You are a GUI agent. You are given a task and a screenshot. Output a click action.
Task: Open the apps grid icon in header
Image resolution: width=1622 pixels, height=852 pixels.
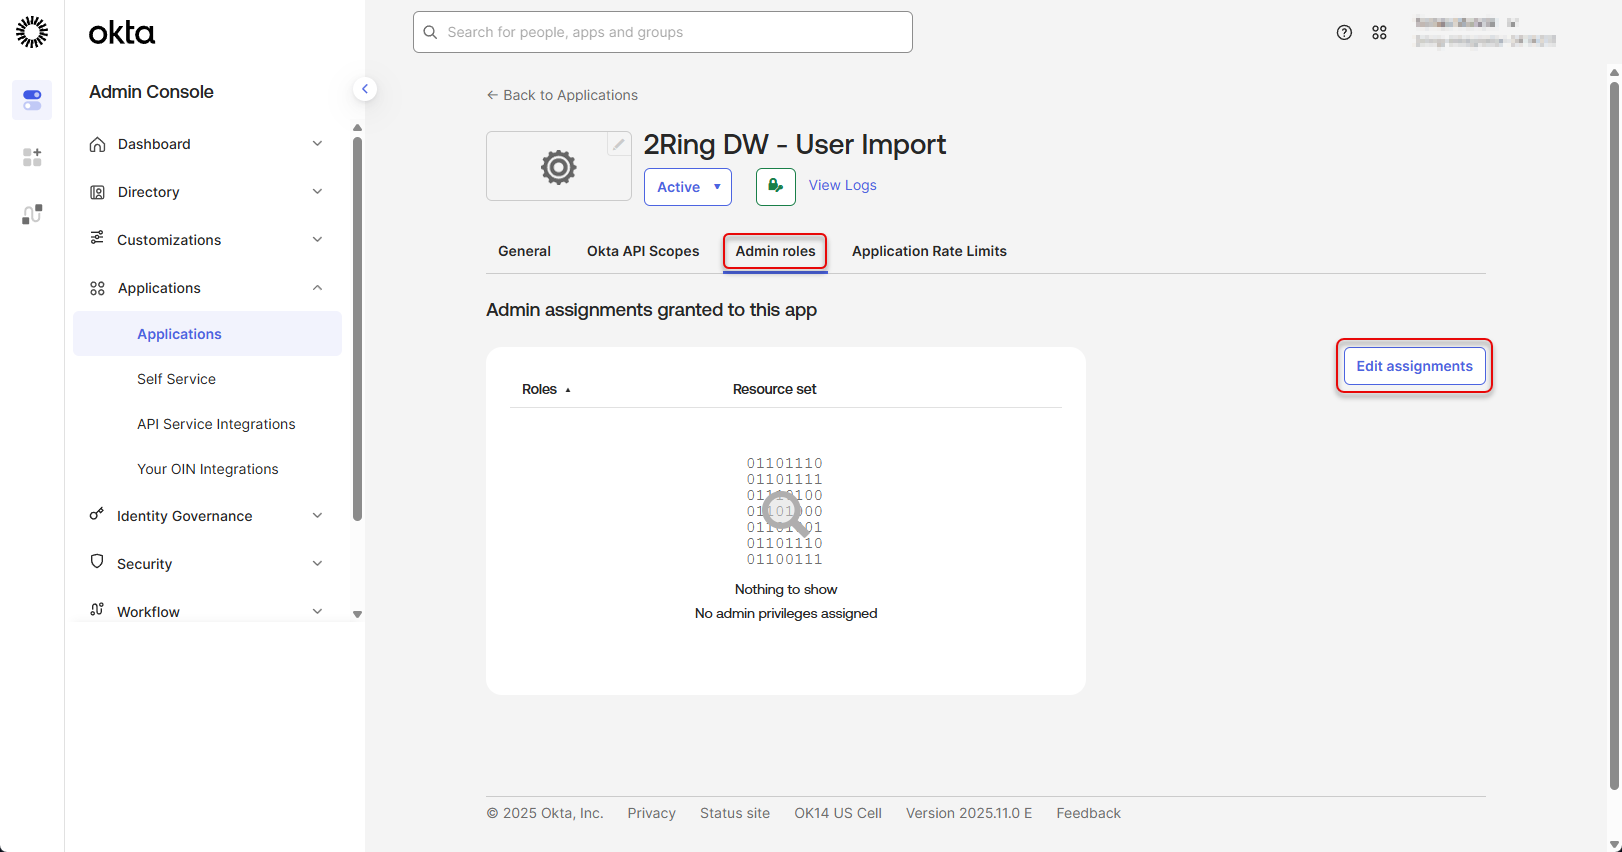[x=1379, y=33]
